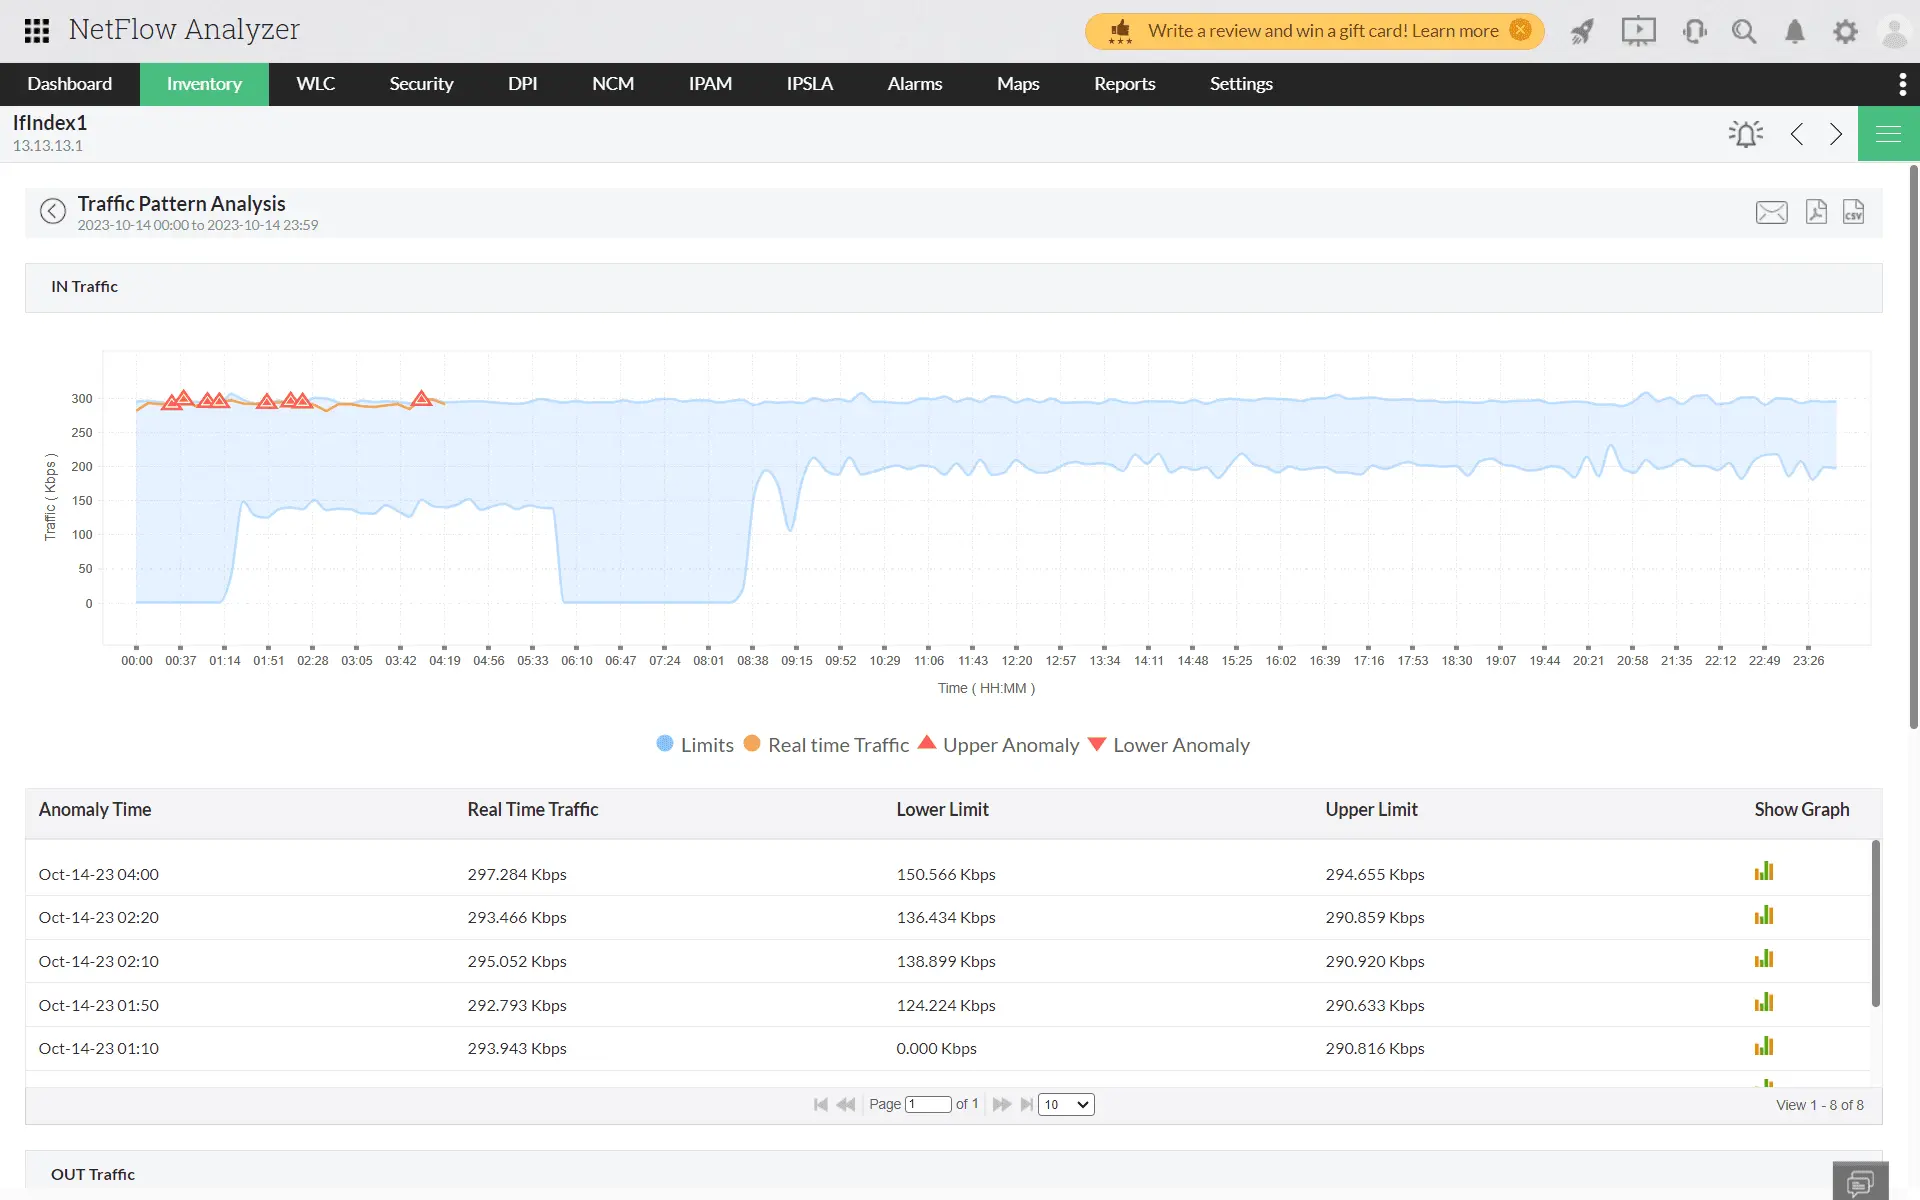Toggle the Upper Anomaly legend marker

(x=927, y=744)
